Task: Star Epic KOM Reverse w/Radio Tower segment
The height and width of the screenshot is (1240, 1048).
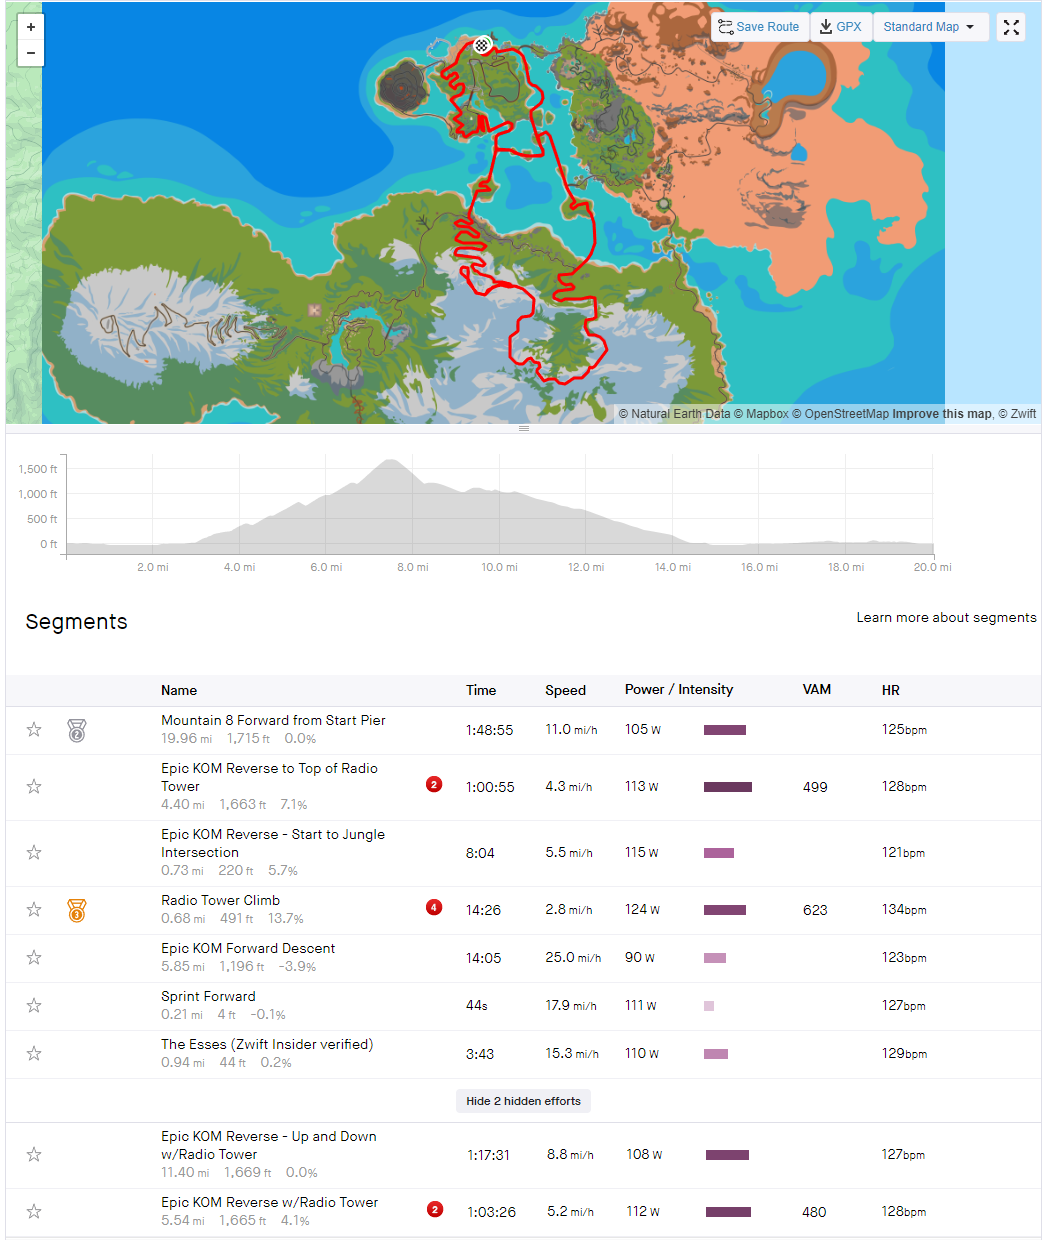Action: [x=34, y=1212]
